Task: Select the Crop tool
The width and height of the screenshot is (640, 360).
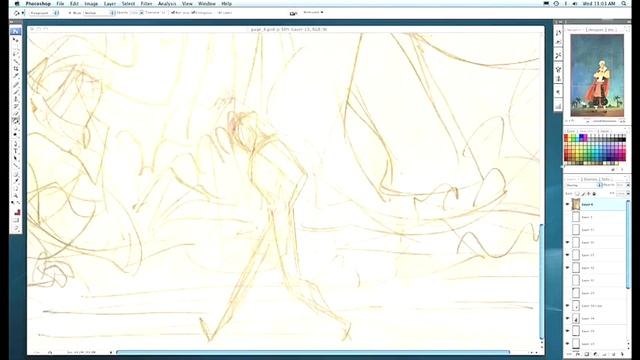Action: click(x=16, y=69)
